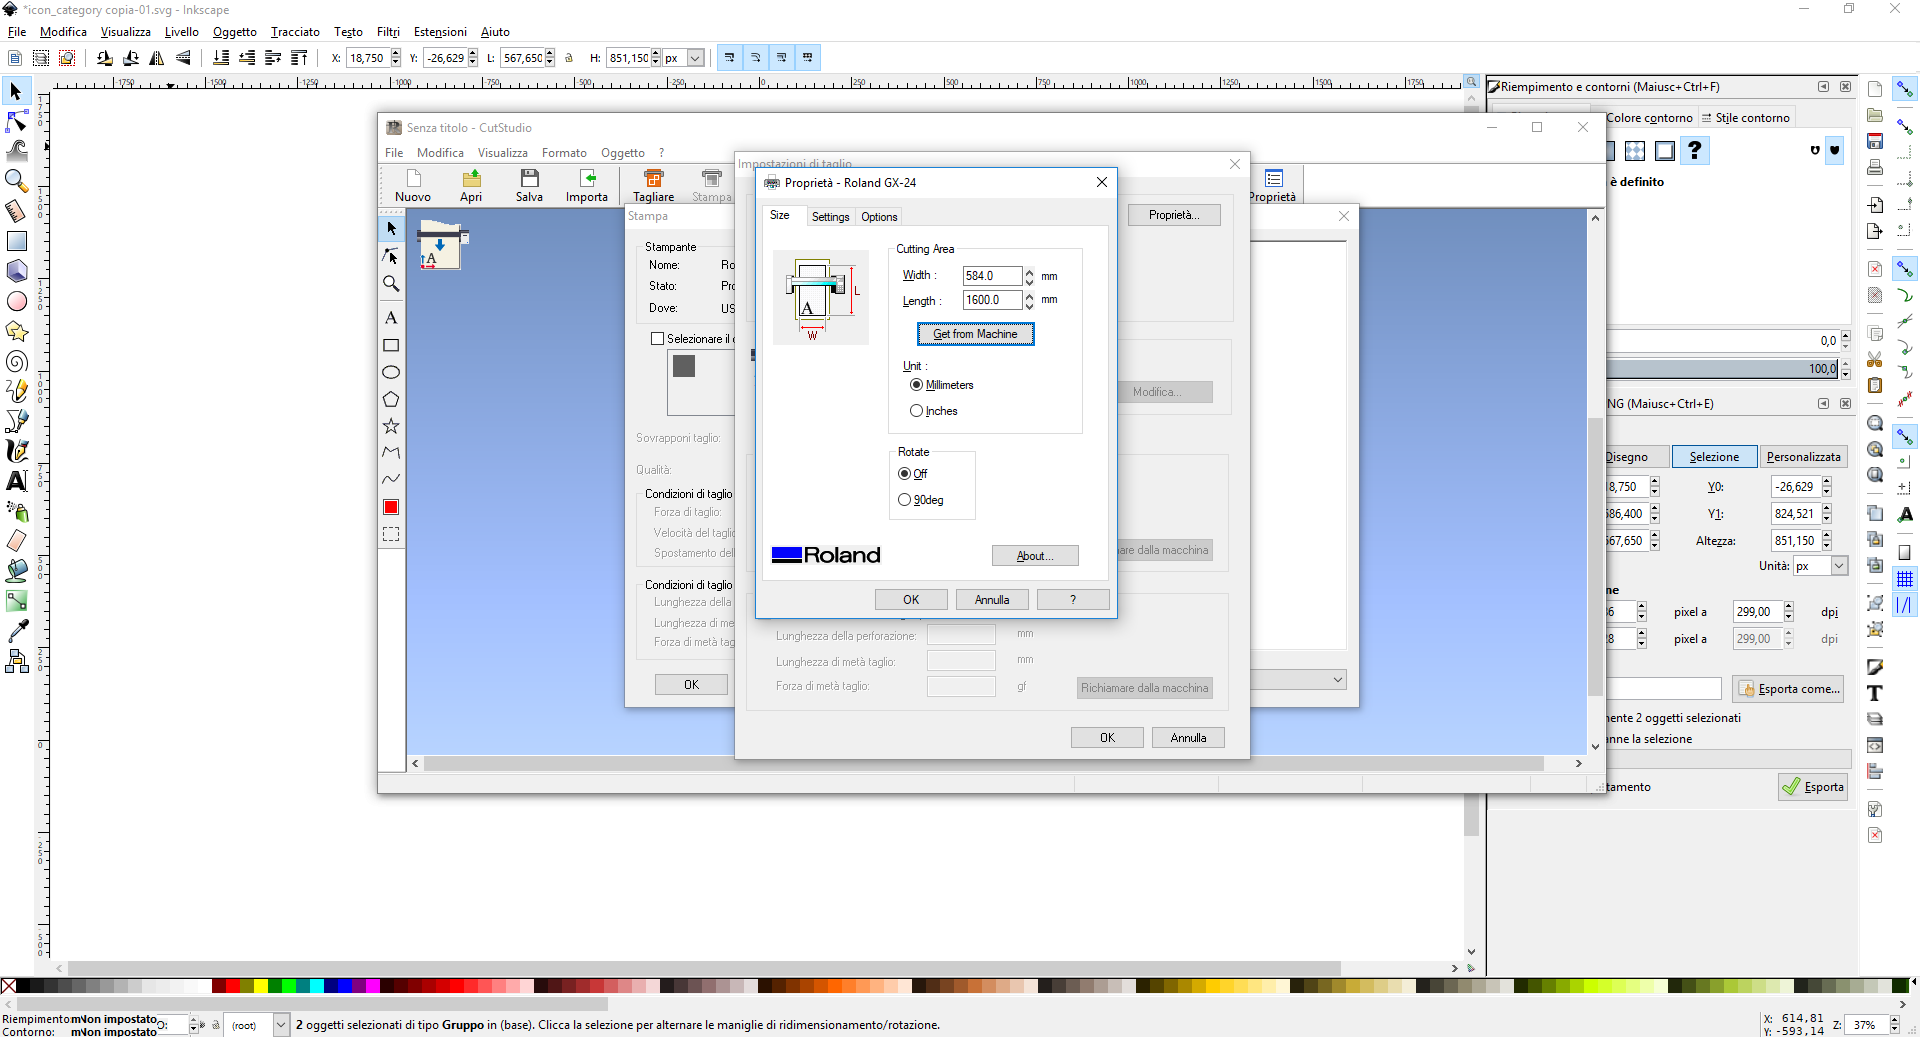Select CutStudio text A tool
The height and width of the screenshot is (1037, 1920).
point(391,318)
